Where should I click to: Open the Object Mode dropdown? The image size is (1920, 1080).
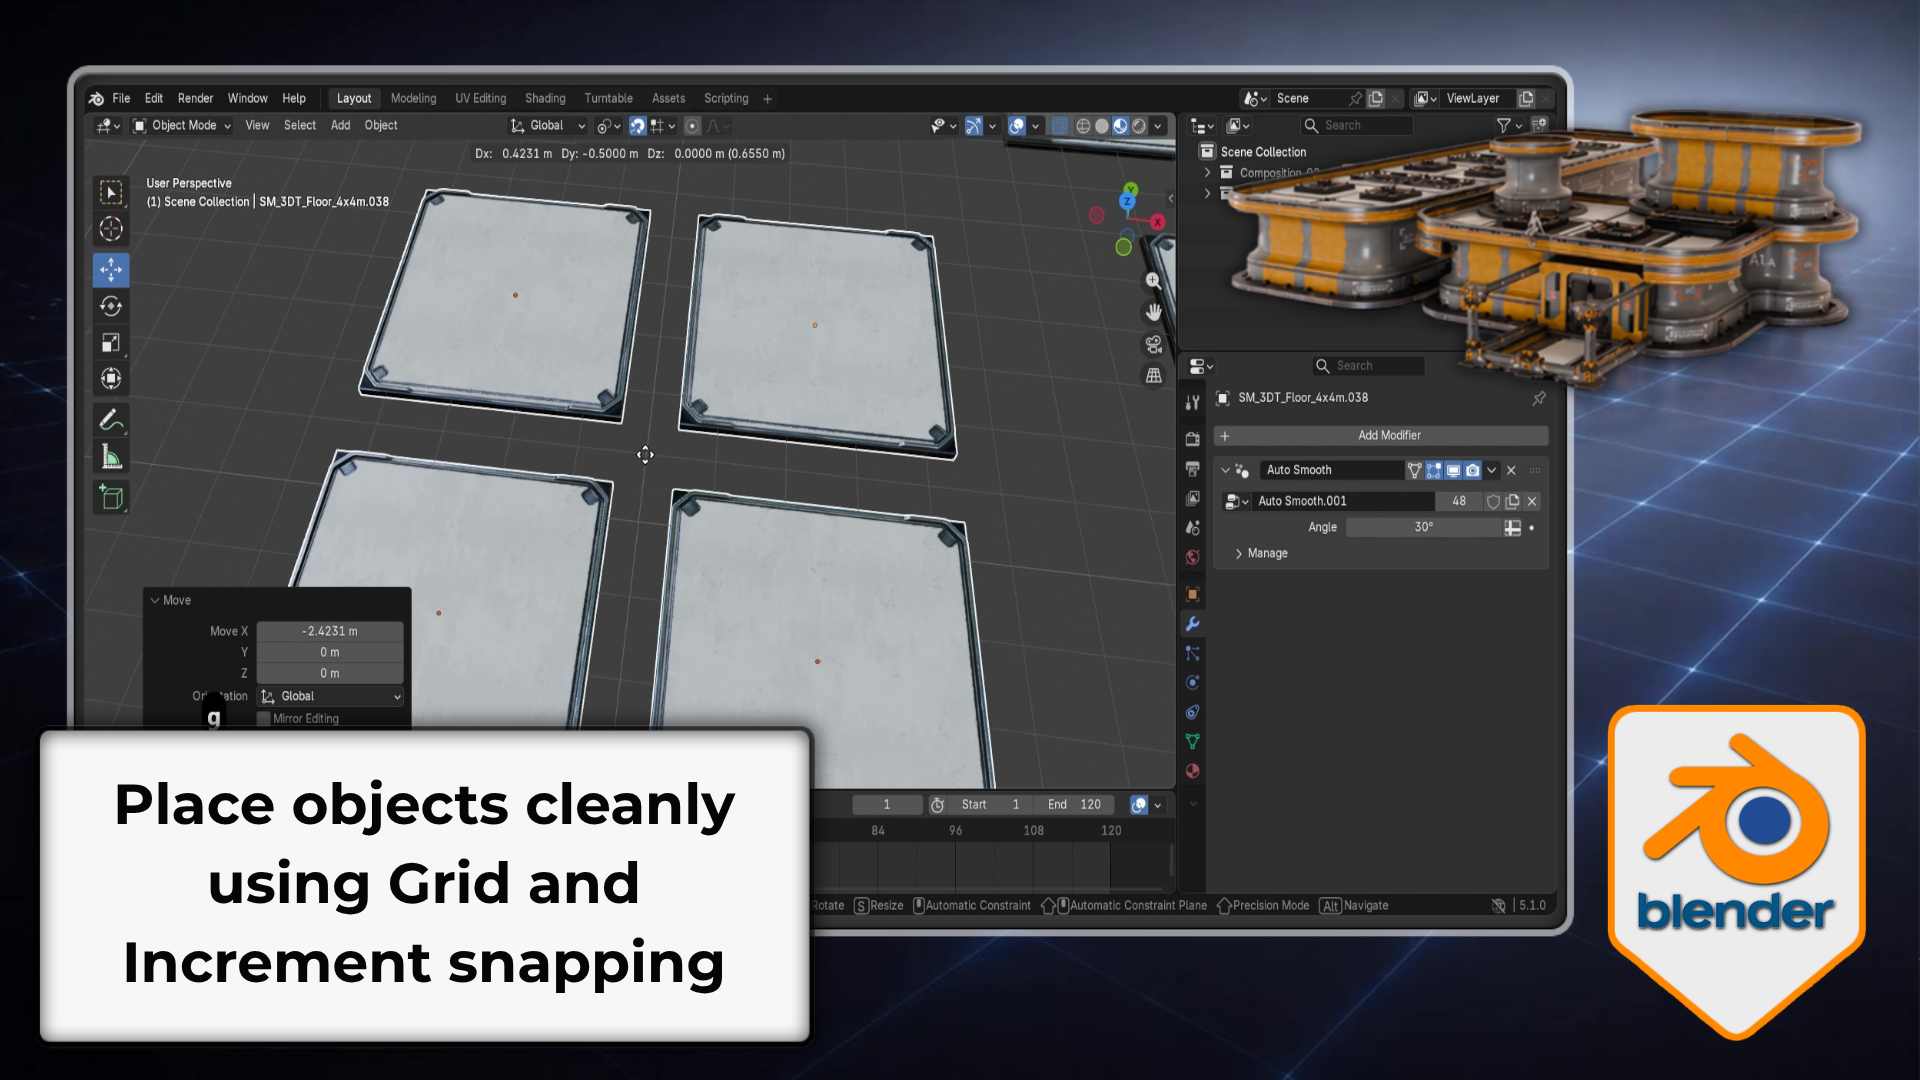pos(183,126)
